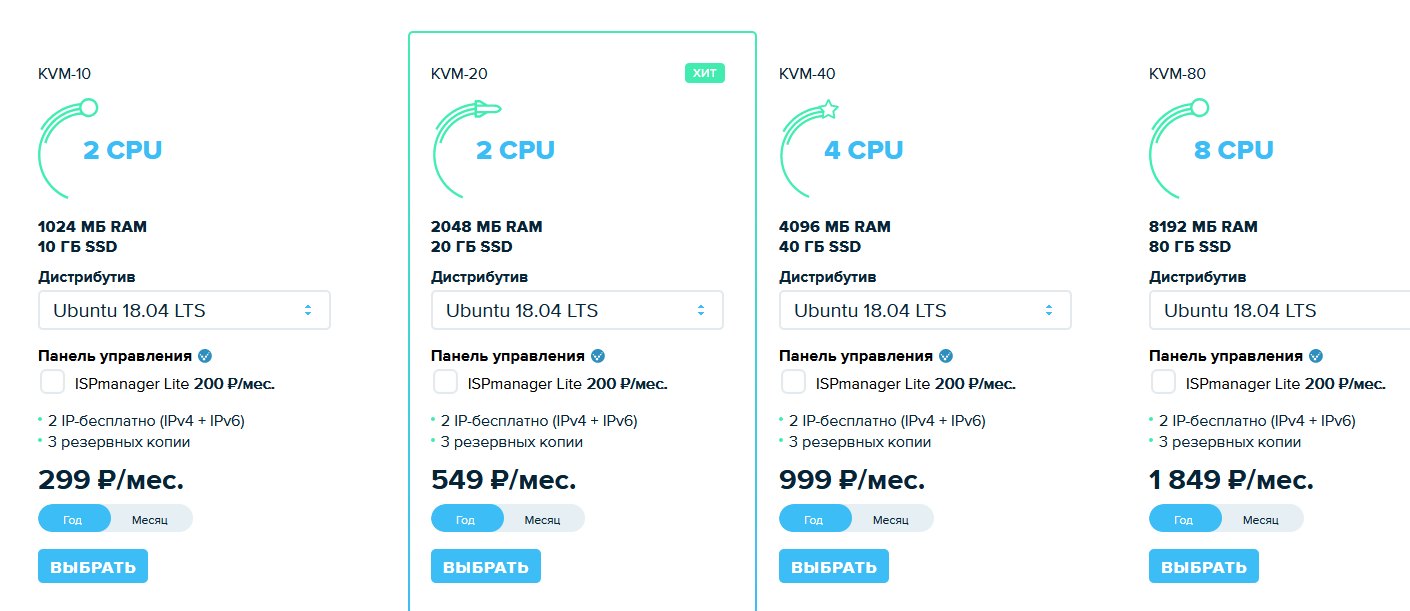
Task: Open the Ubuntu distribution dropdown for KVM-10
Action: [x=184, y=310]
